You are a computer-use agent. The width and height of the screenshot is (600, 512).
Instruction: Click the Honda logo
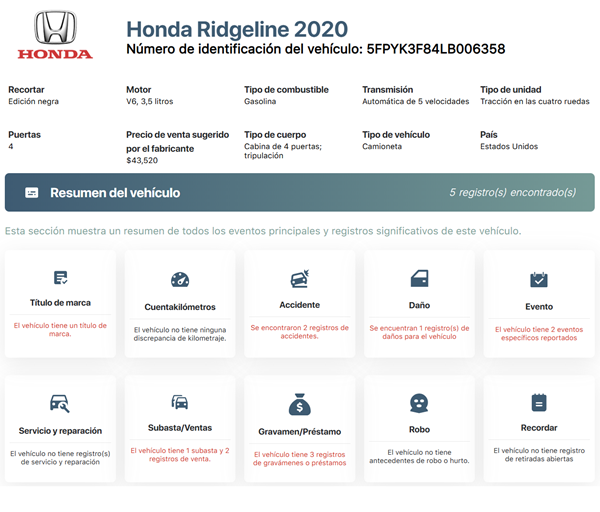(x=55, y=35)
